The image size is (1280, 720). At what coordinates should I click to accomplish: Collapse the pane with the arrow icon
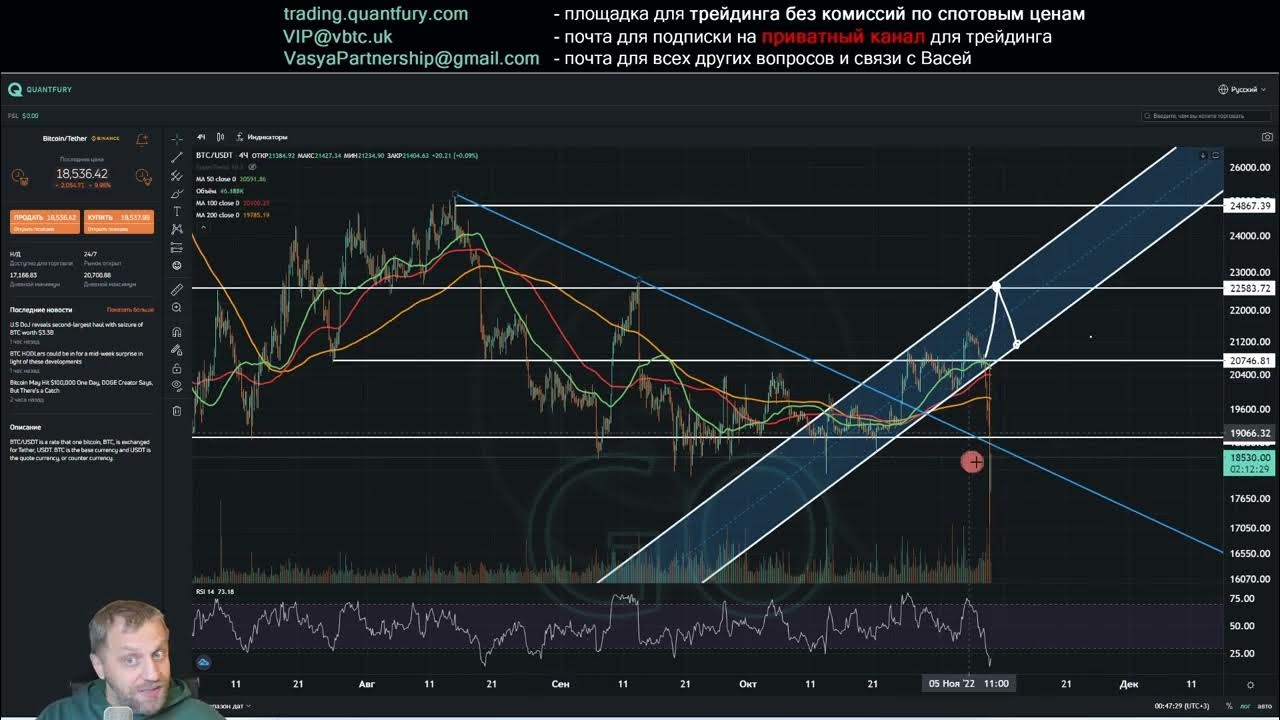coord(1203,155)
